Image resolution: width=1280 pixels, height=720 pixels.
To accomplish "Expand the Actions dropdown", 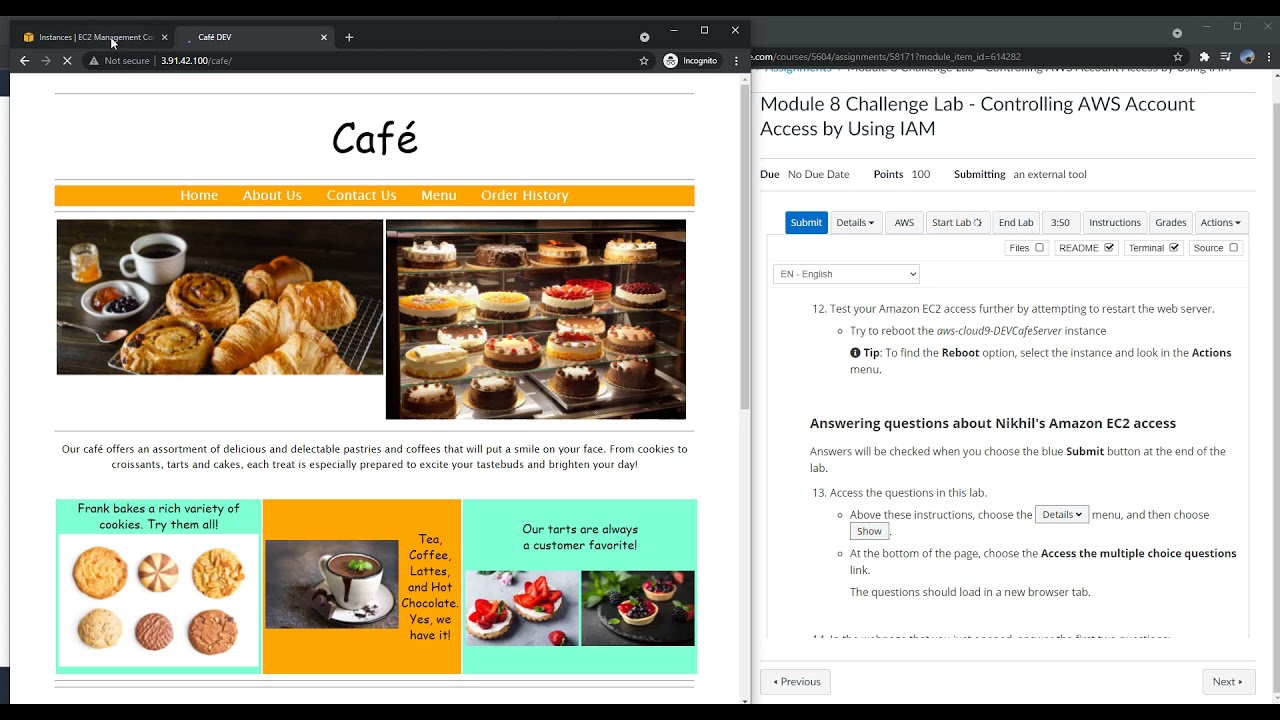I will (x=1220, y=222).
